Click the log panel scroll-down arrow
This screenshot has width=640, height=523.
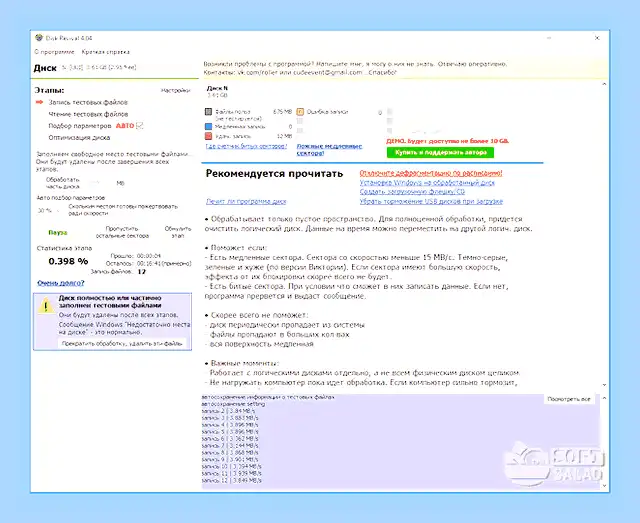[x=604, y=486]
